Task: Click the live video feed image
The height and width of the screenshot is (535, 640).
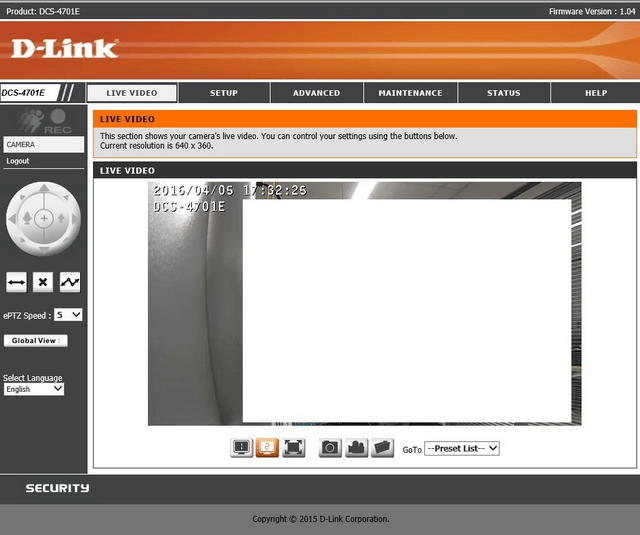Action: point(364,304)
